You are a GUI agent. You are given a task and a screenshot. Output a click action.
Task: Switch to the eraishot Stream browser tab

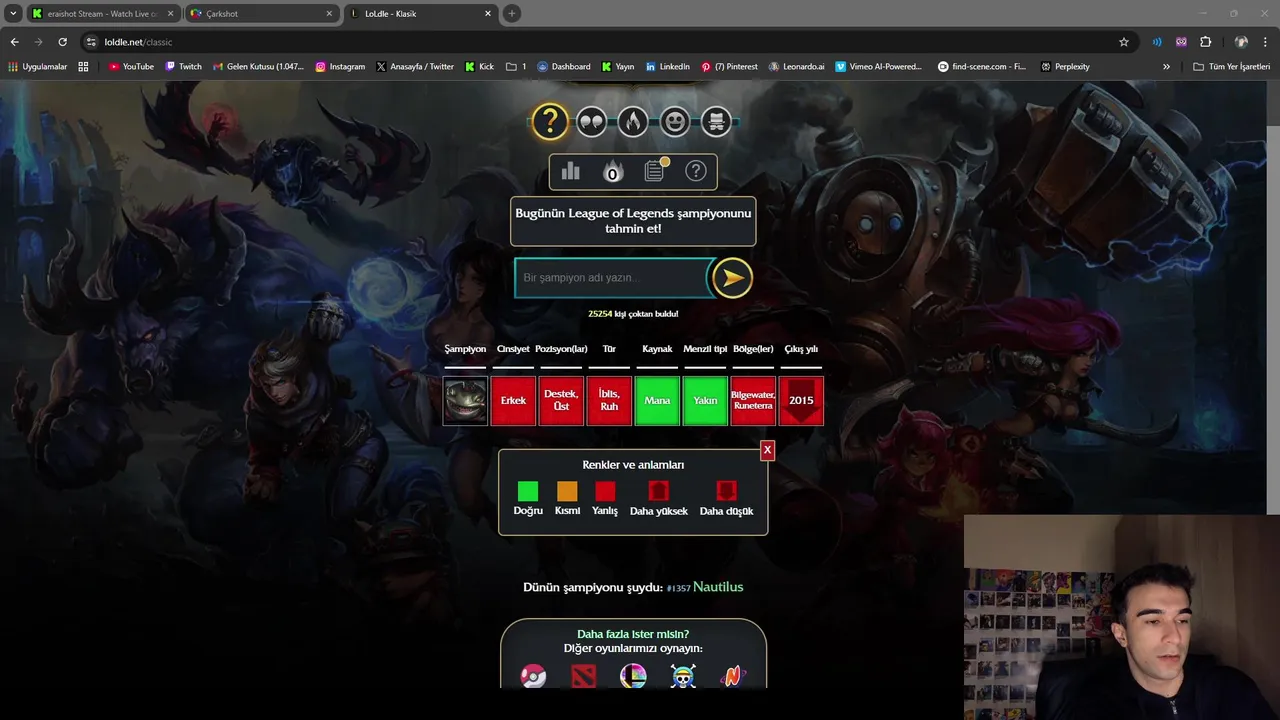pyautogui.click(x=103, y=14)
